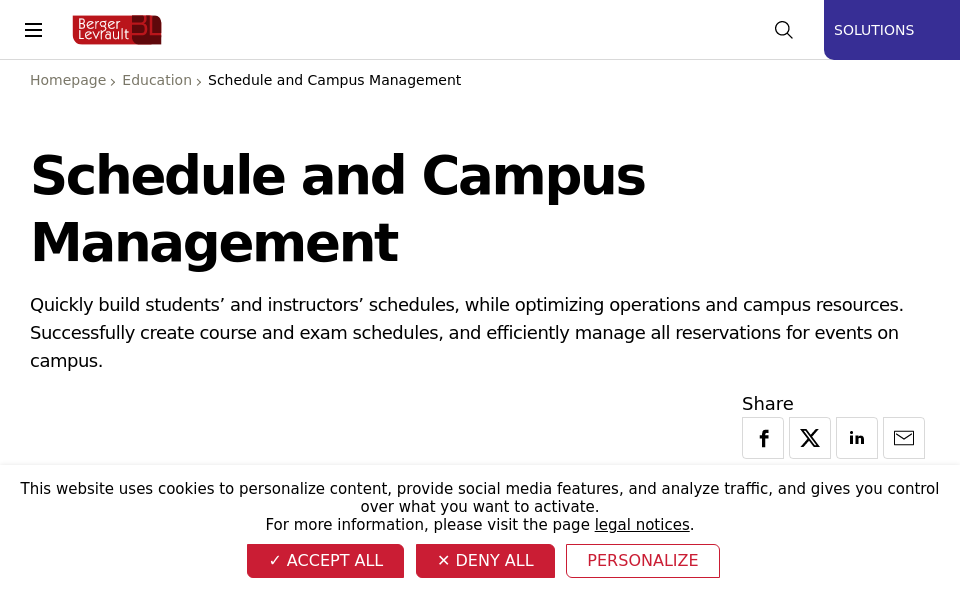Share the page on Facebook
Screen dimensions: 960x600
coord(763,438)
